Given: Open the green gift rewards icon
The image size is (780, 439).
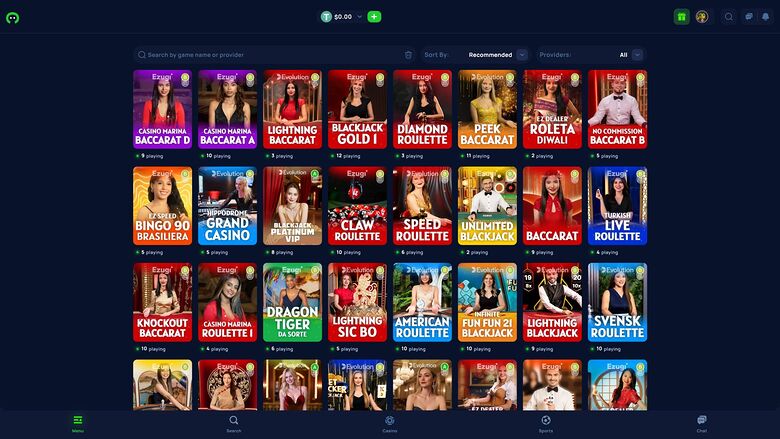Looking at the screenshot, I should pos(682,17).
